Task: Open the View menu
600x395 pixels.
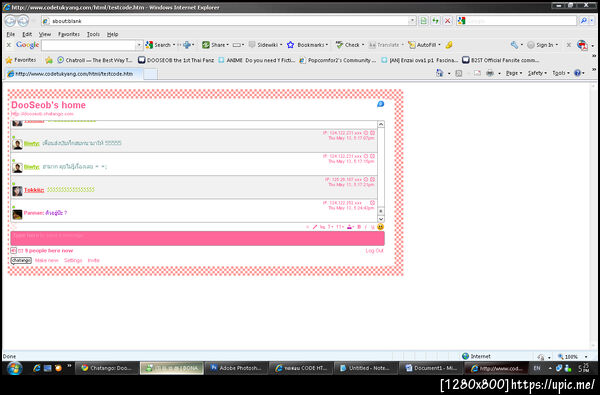Action: point(45,34)
